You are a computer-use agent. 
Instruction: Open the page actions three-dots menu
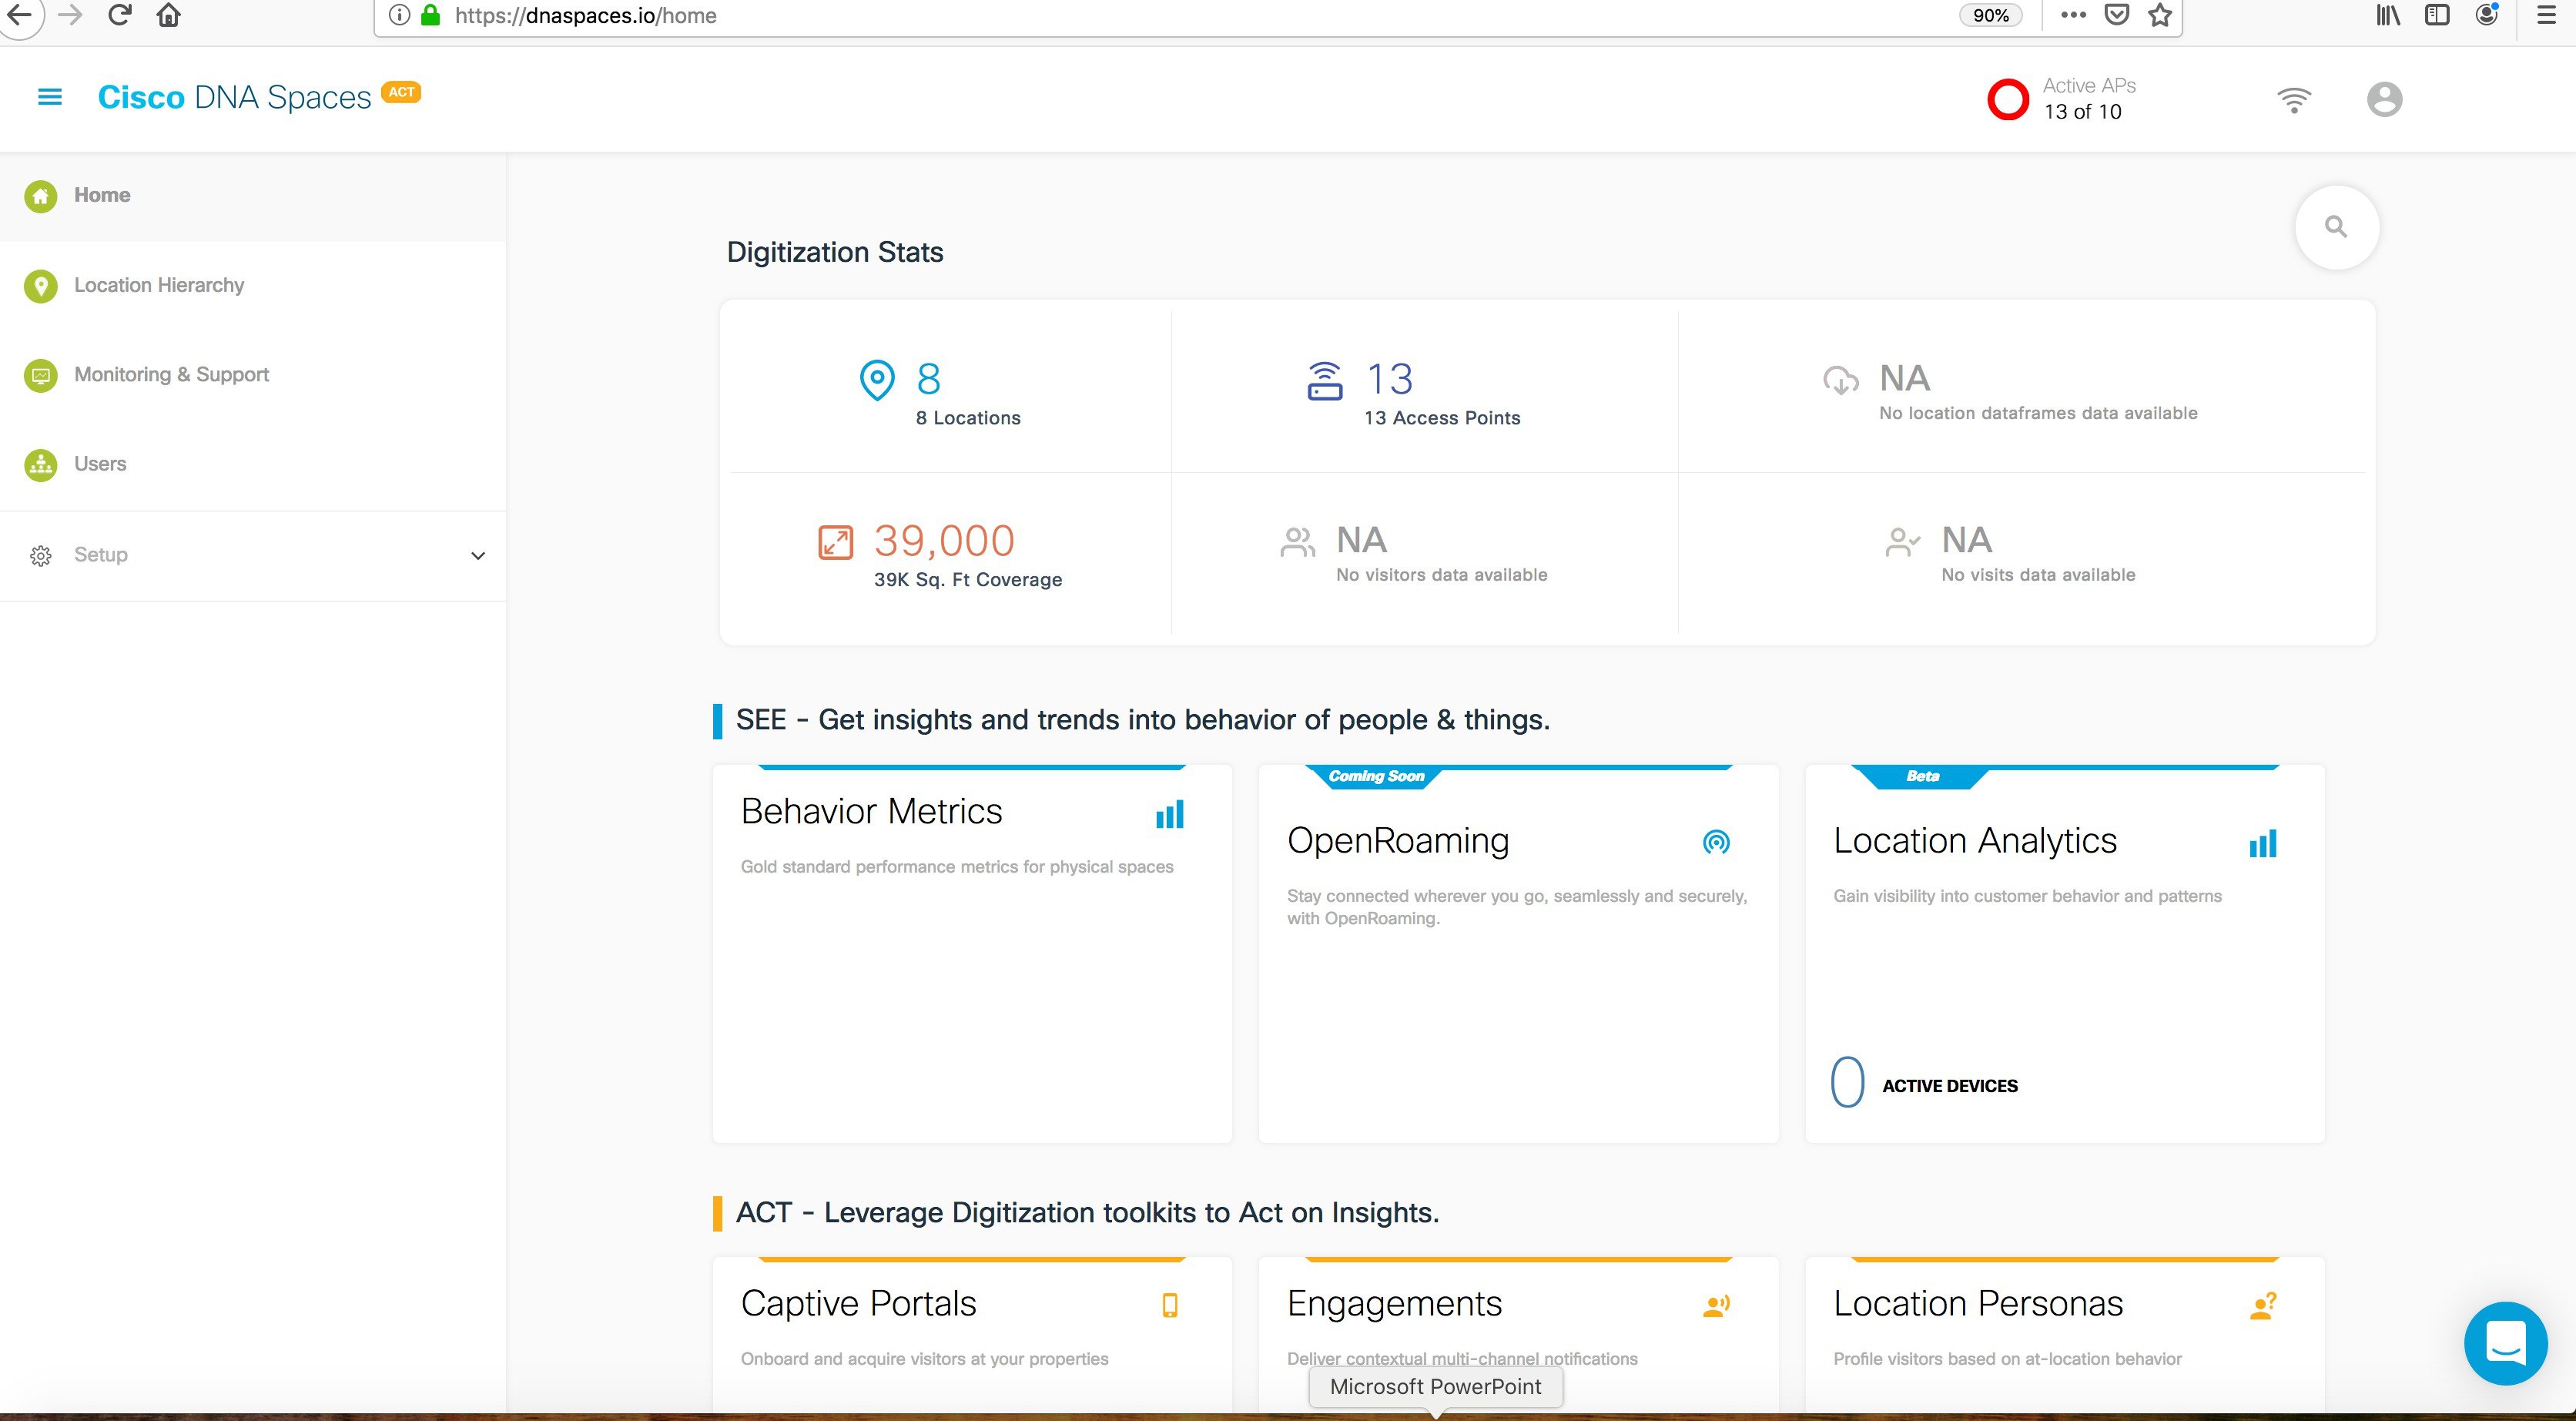[2073, 15]
